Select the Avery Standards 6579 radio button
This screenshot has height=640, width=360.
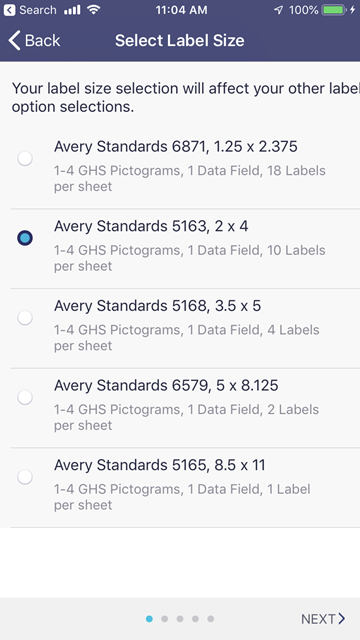[x=25, y=397]
